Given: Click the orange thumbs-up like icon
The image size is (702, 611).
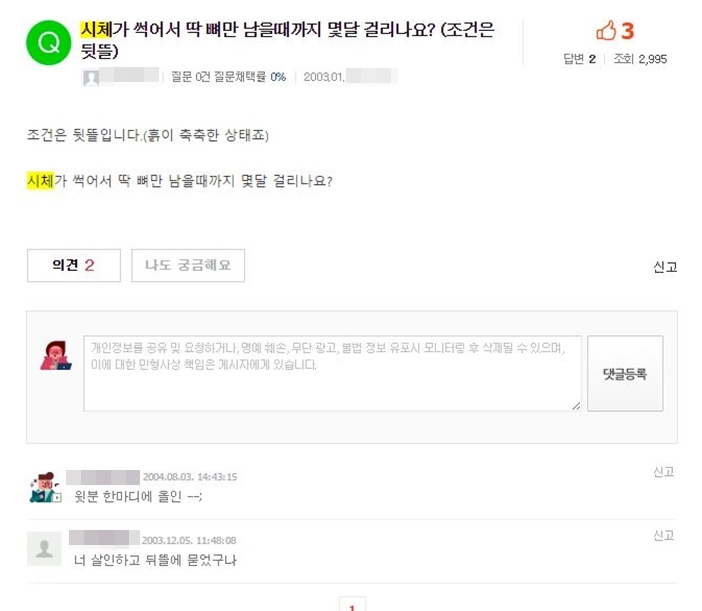Looking at the screenshot, I should pyautogui.click(x=606, y=30).
